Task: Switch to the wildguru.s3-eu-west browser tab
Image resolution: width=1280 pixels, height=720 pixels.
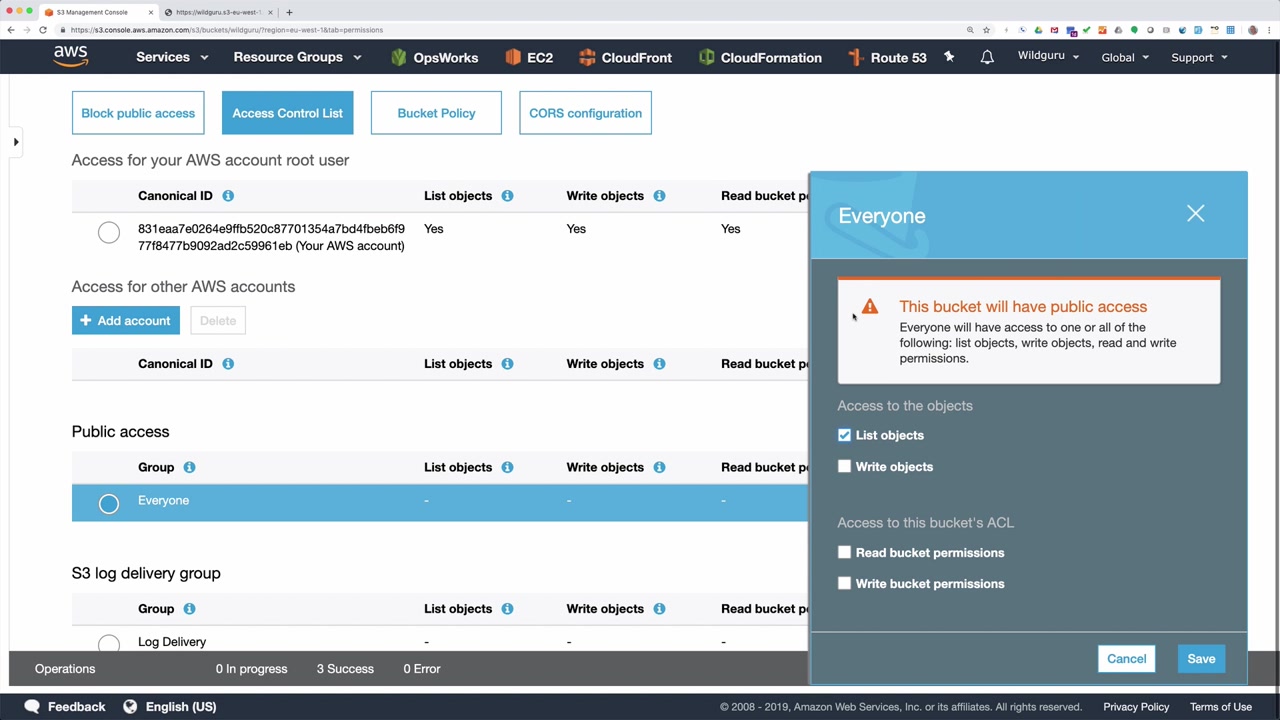Action: (219, 12)
